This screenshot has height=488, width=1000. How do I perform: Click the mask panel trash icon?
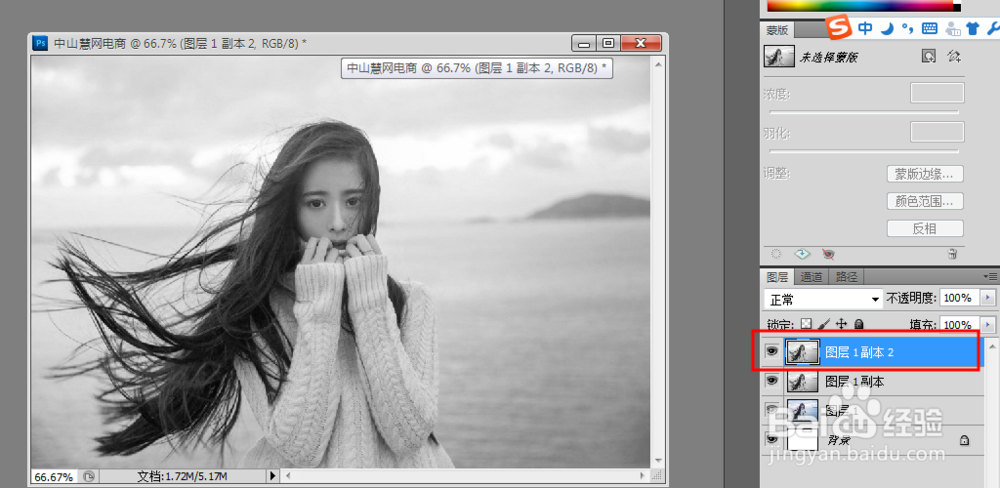tap(952, 254)
